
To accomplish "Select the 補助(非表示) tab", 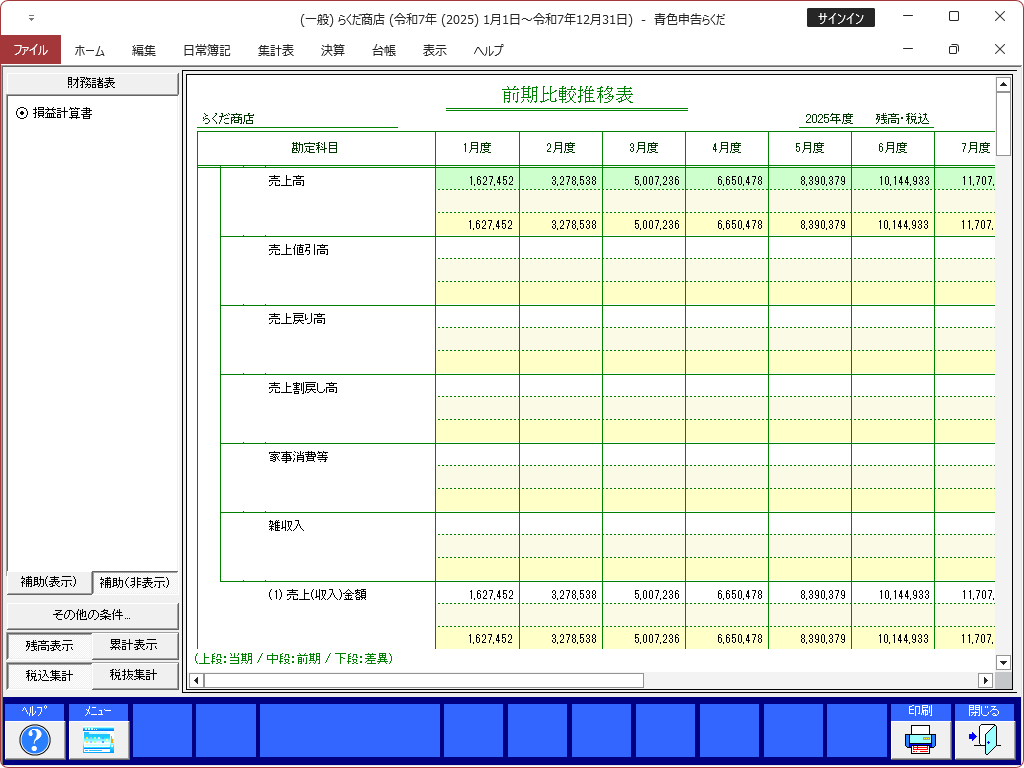I will [x=135, y=582].
